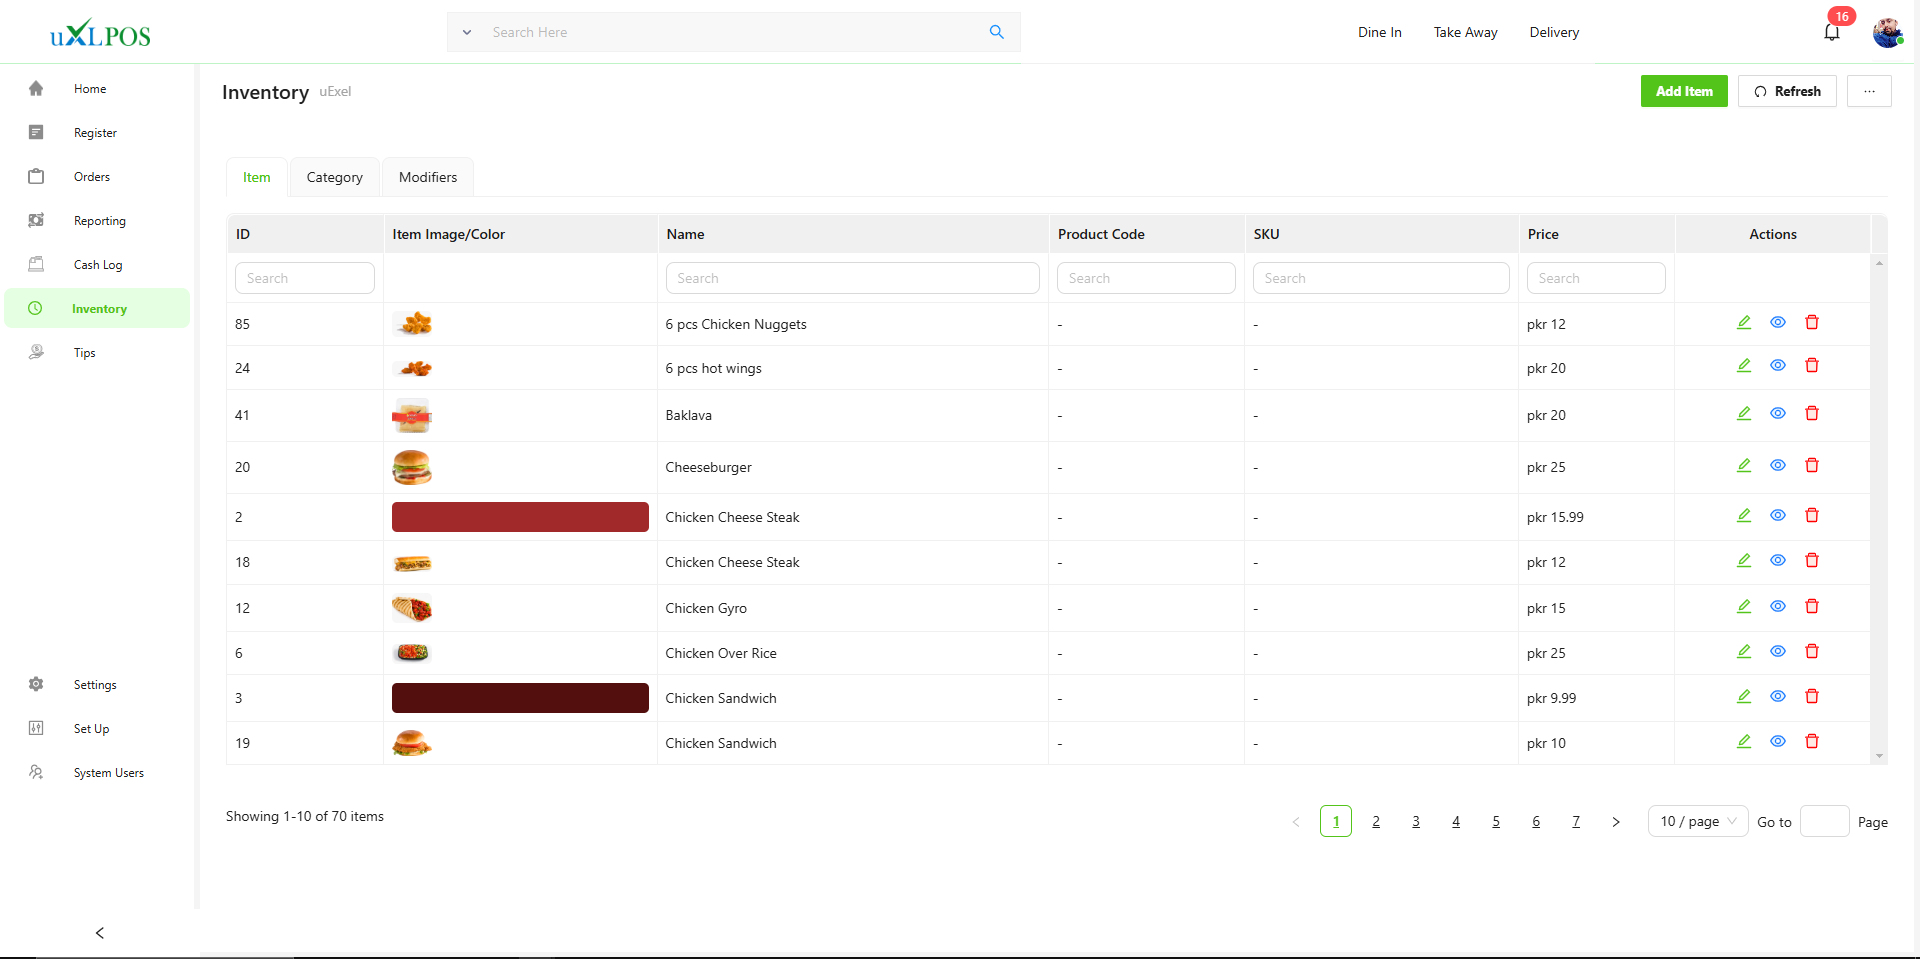View the 6 pcs Chicken Nuggets item
1920x959 pixels.
pyautogui.click(x=1777, y=323)
